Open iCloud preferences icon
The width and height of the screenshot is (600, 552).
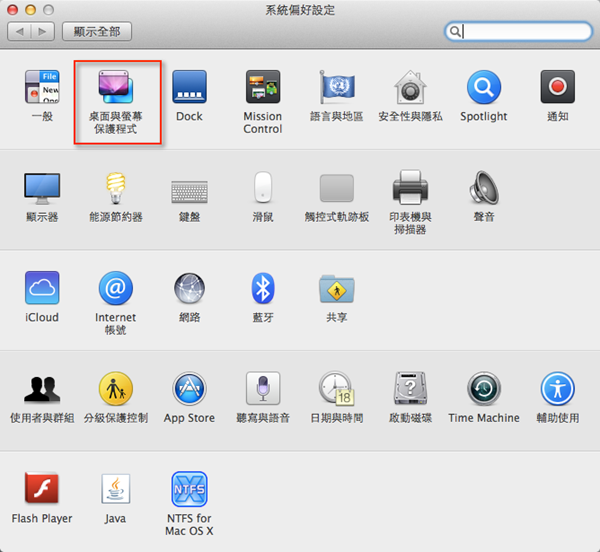point(42,288)
